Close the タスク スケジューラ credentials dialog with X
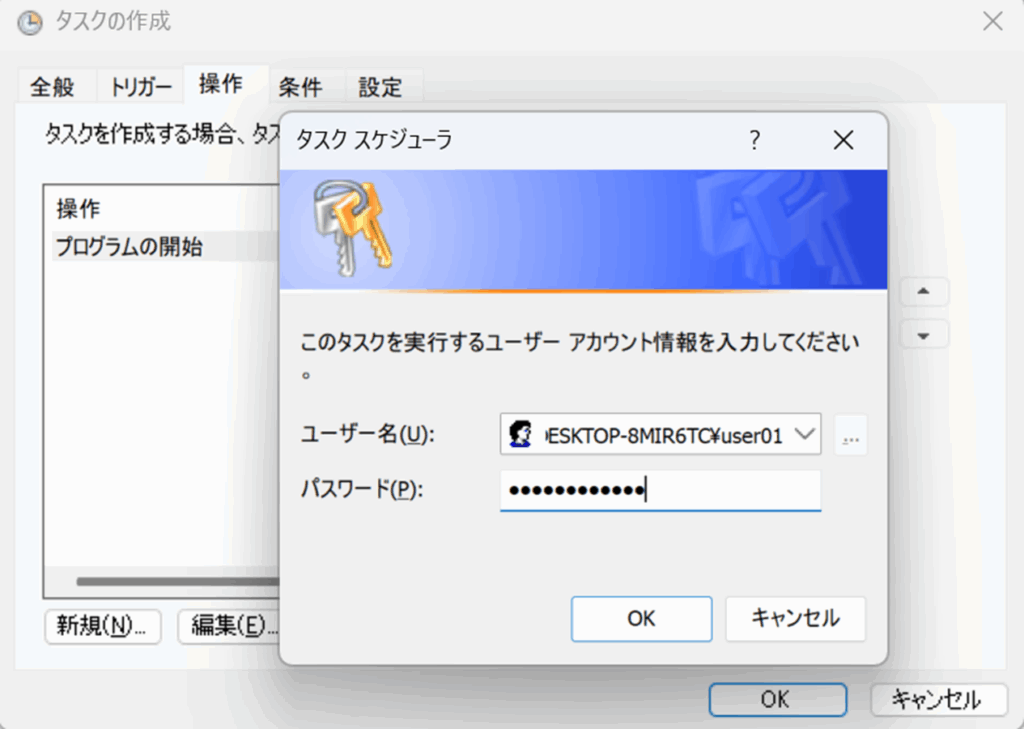The width and height of the screenshot is (1024, 729). (x=843, y=141)
